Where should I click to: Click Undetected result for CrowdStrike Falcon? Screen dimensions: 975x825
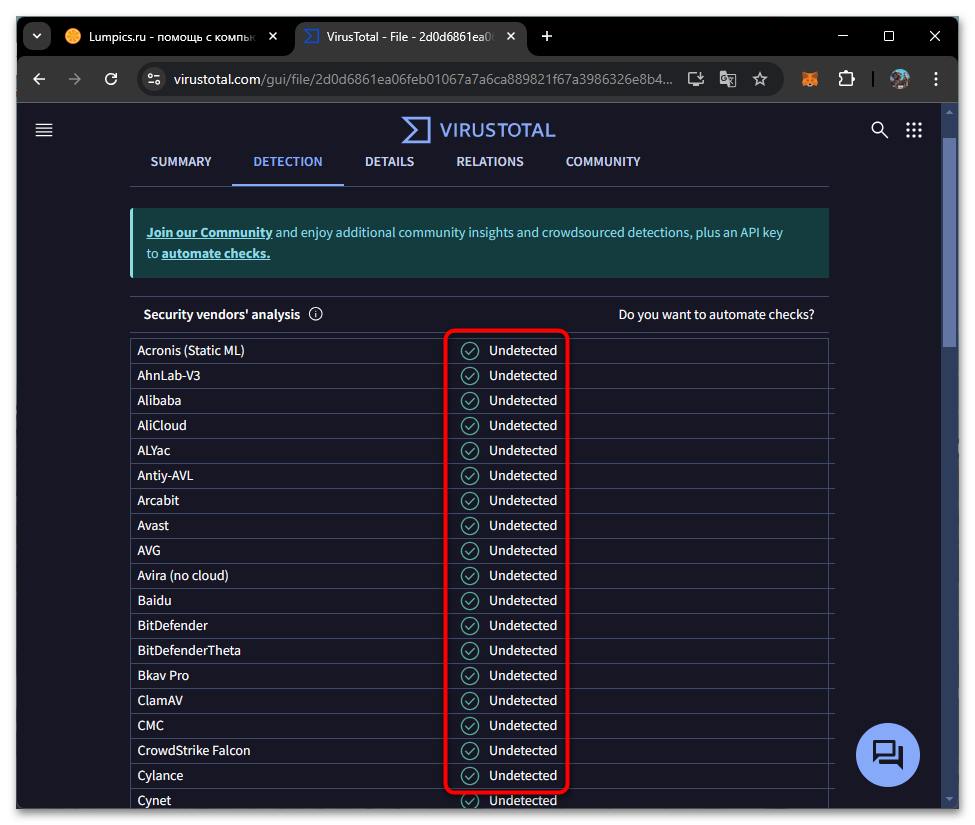click(523, 750)
